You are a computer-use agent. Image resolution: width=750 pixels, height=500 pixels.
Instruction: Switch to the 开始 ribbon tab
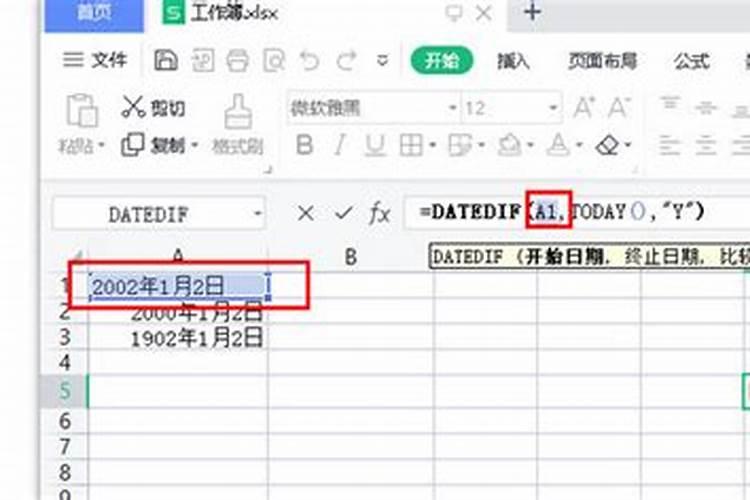click(x=442, y=61)
